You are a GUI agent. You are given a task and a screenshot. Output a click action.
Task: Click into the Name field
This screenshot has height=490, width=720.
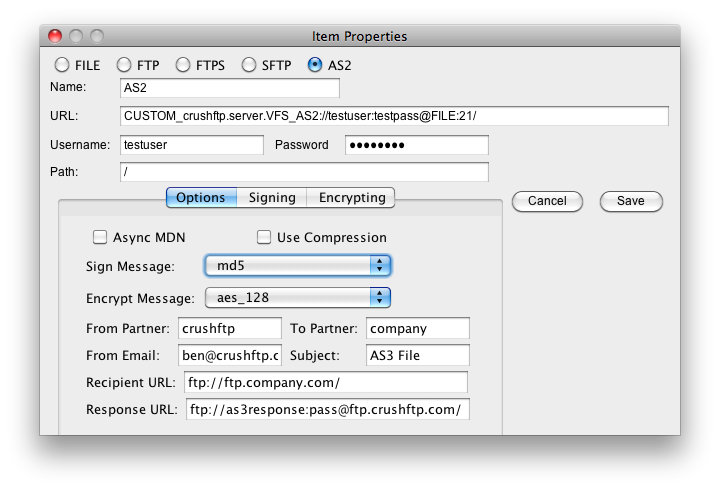pos(230,88)
